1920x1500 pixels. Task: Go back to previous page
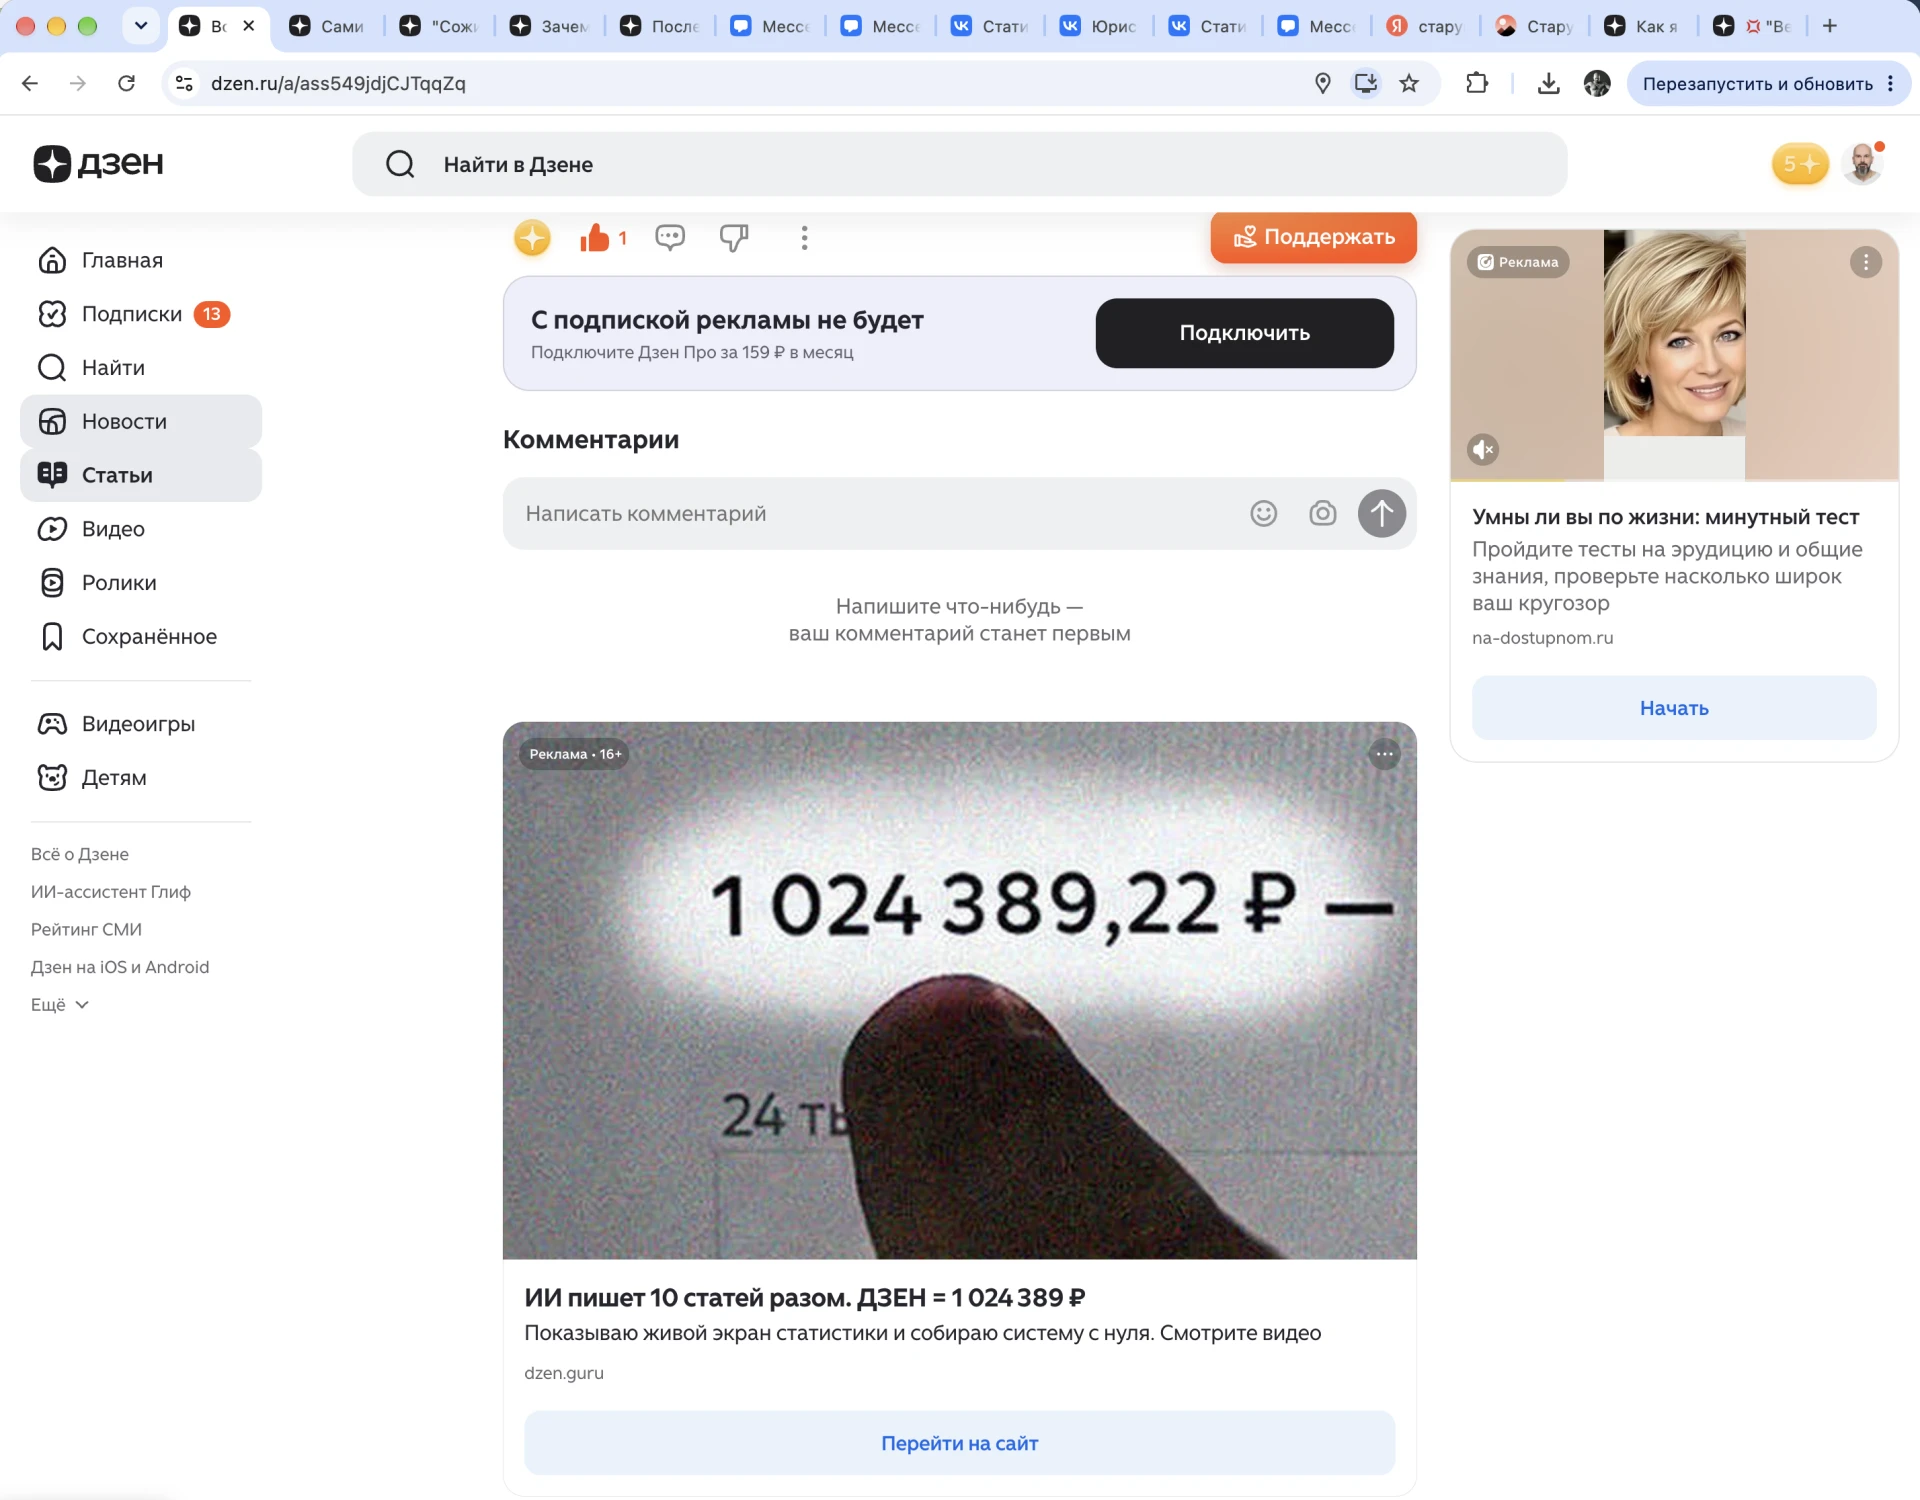click(x=30, y=83)
